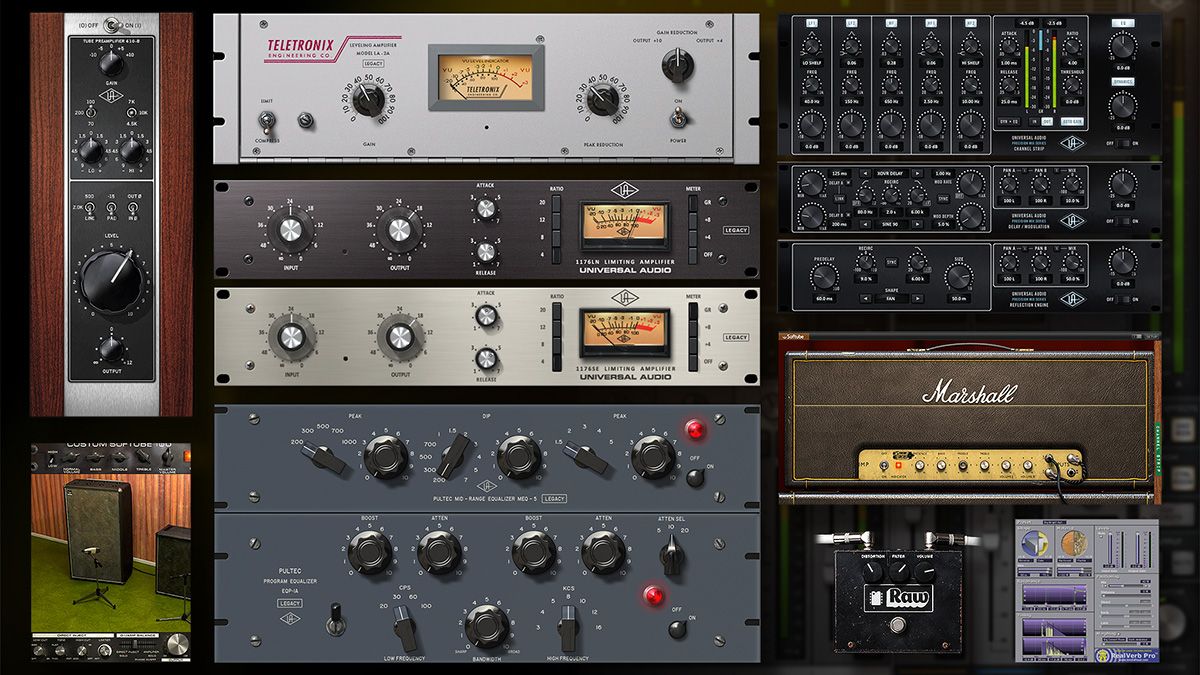Select ratio 12 on the 1176SE
This screenshot has height=675, width=1200.
[x=557, y=330]
